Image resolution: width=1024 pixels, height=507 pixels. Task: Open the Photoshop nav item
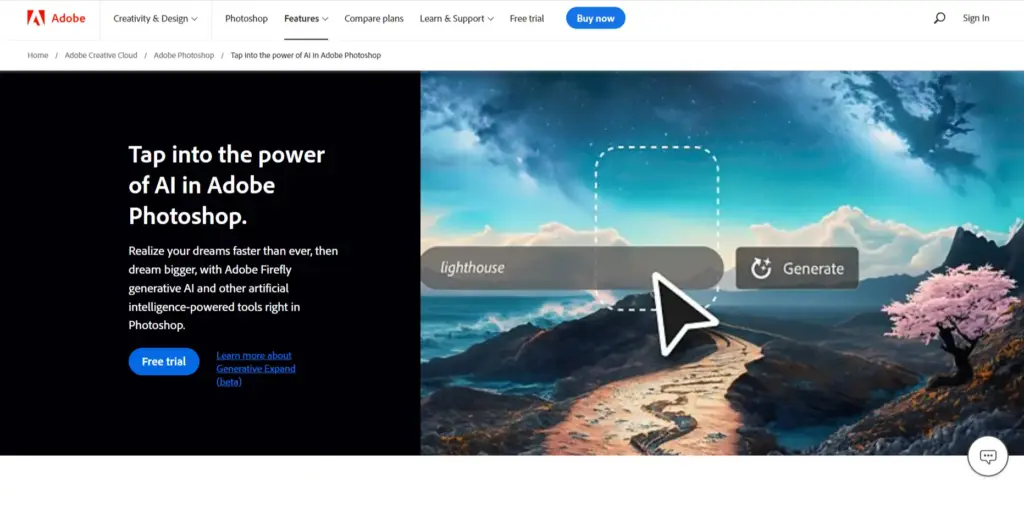point(246,18)
